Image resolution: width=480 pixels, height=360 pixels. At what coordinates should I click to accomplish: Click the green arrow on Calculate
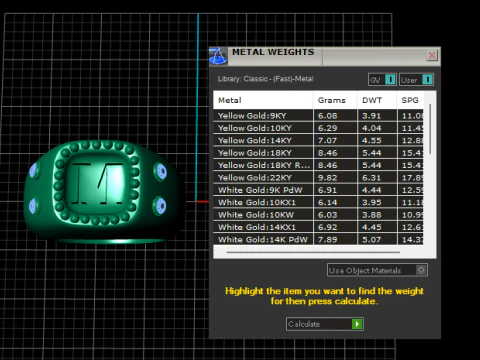click(x=357, y=324)
